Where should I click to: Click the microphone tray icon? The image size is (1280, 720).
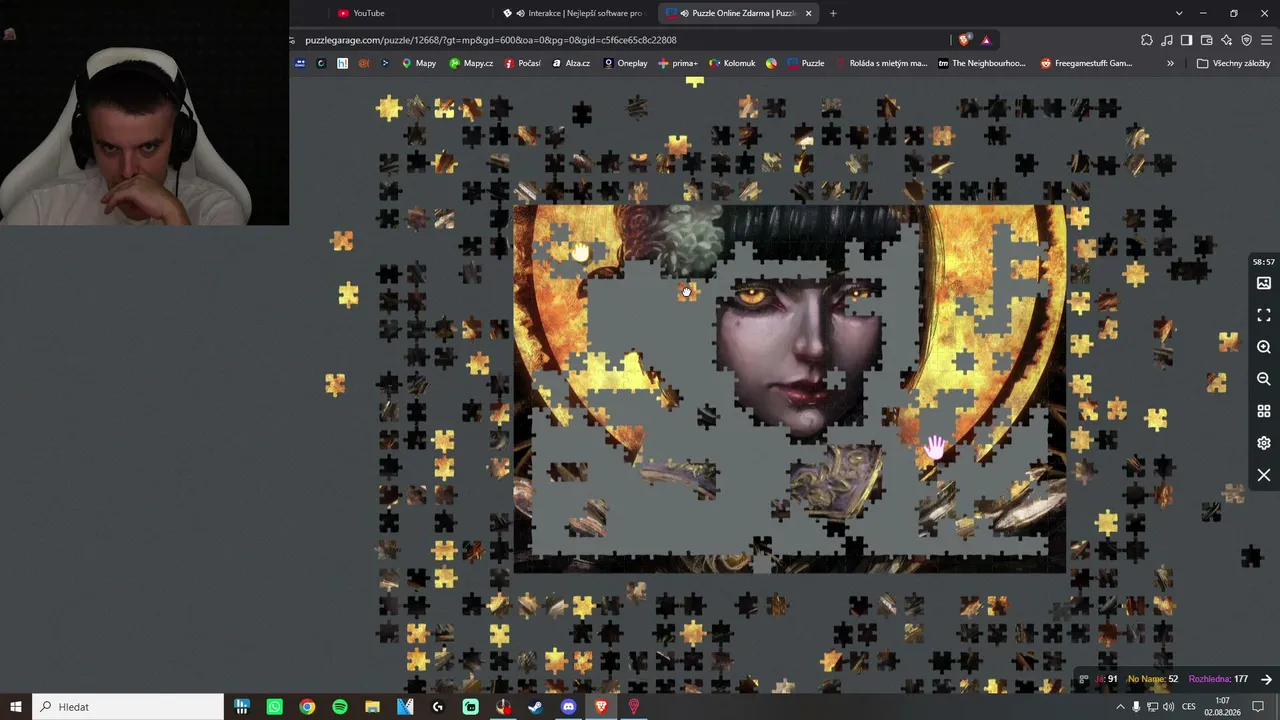tap(1136, 707)
